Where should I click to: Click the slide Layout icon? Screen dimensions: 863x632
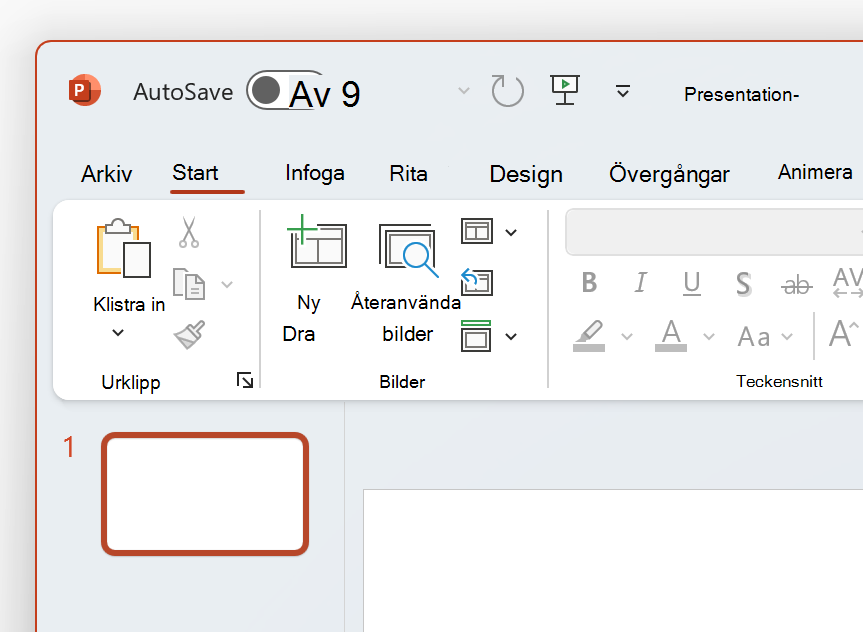tap(477, 231)
